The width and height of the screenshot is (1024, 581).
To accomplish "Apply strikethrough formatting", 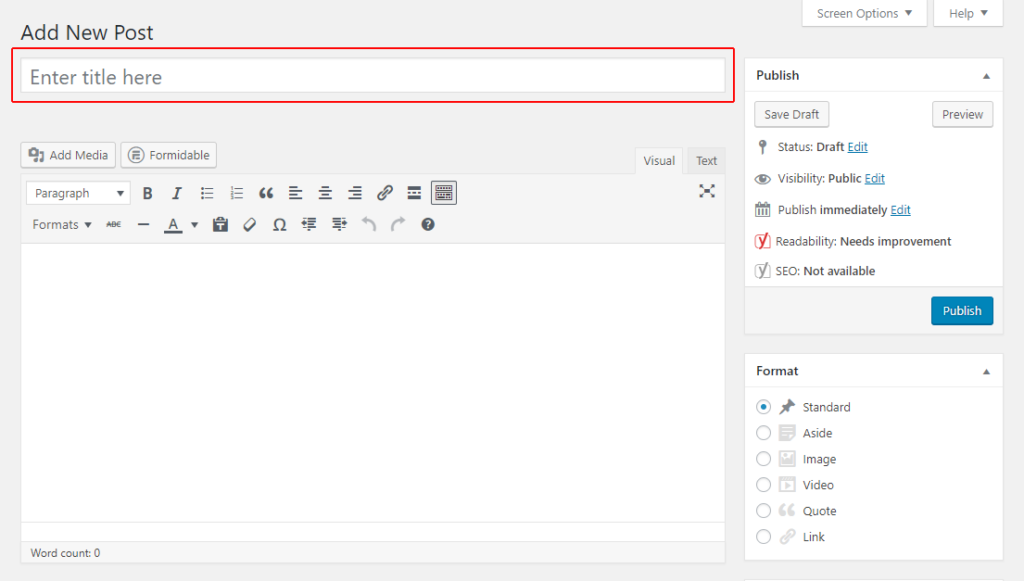I will coord(113,224).
